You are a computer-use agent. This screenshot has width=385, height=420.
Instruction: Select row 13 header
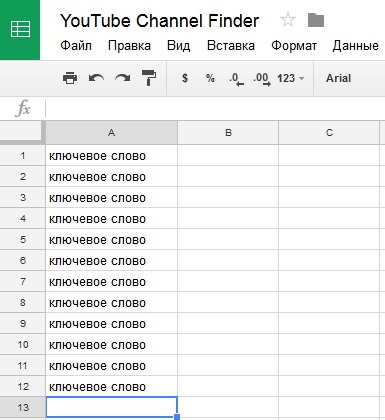[x=23, y=407]
